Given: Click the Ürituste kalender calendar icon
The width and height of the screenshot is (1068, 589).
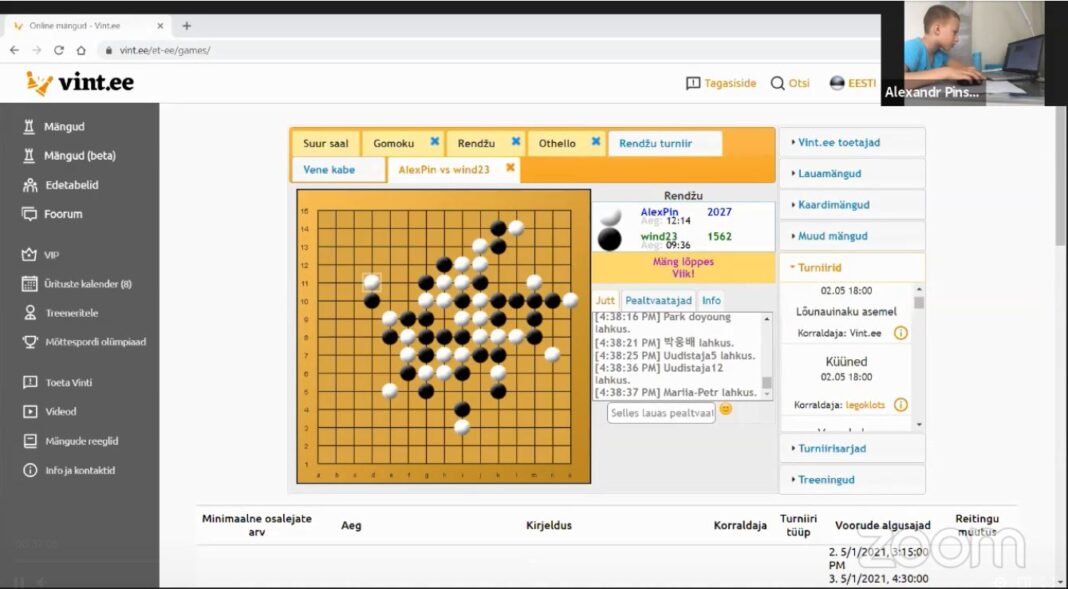Looking at the screenshot, I should tap(29, 283).
